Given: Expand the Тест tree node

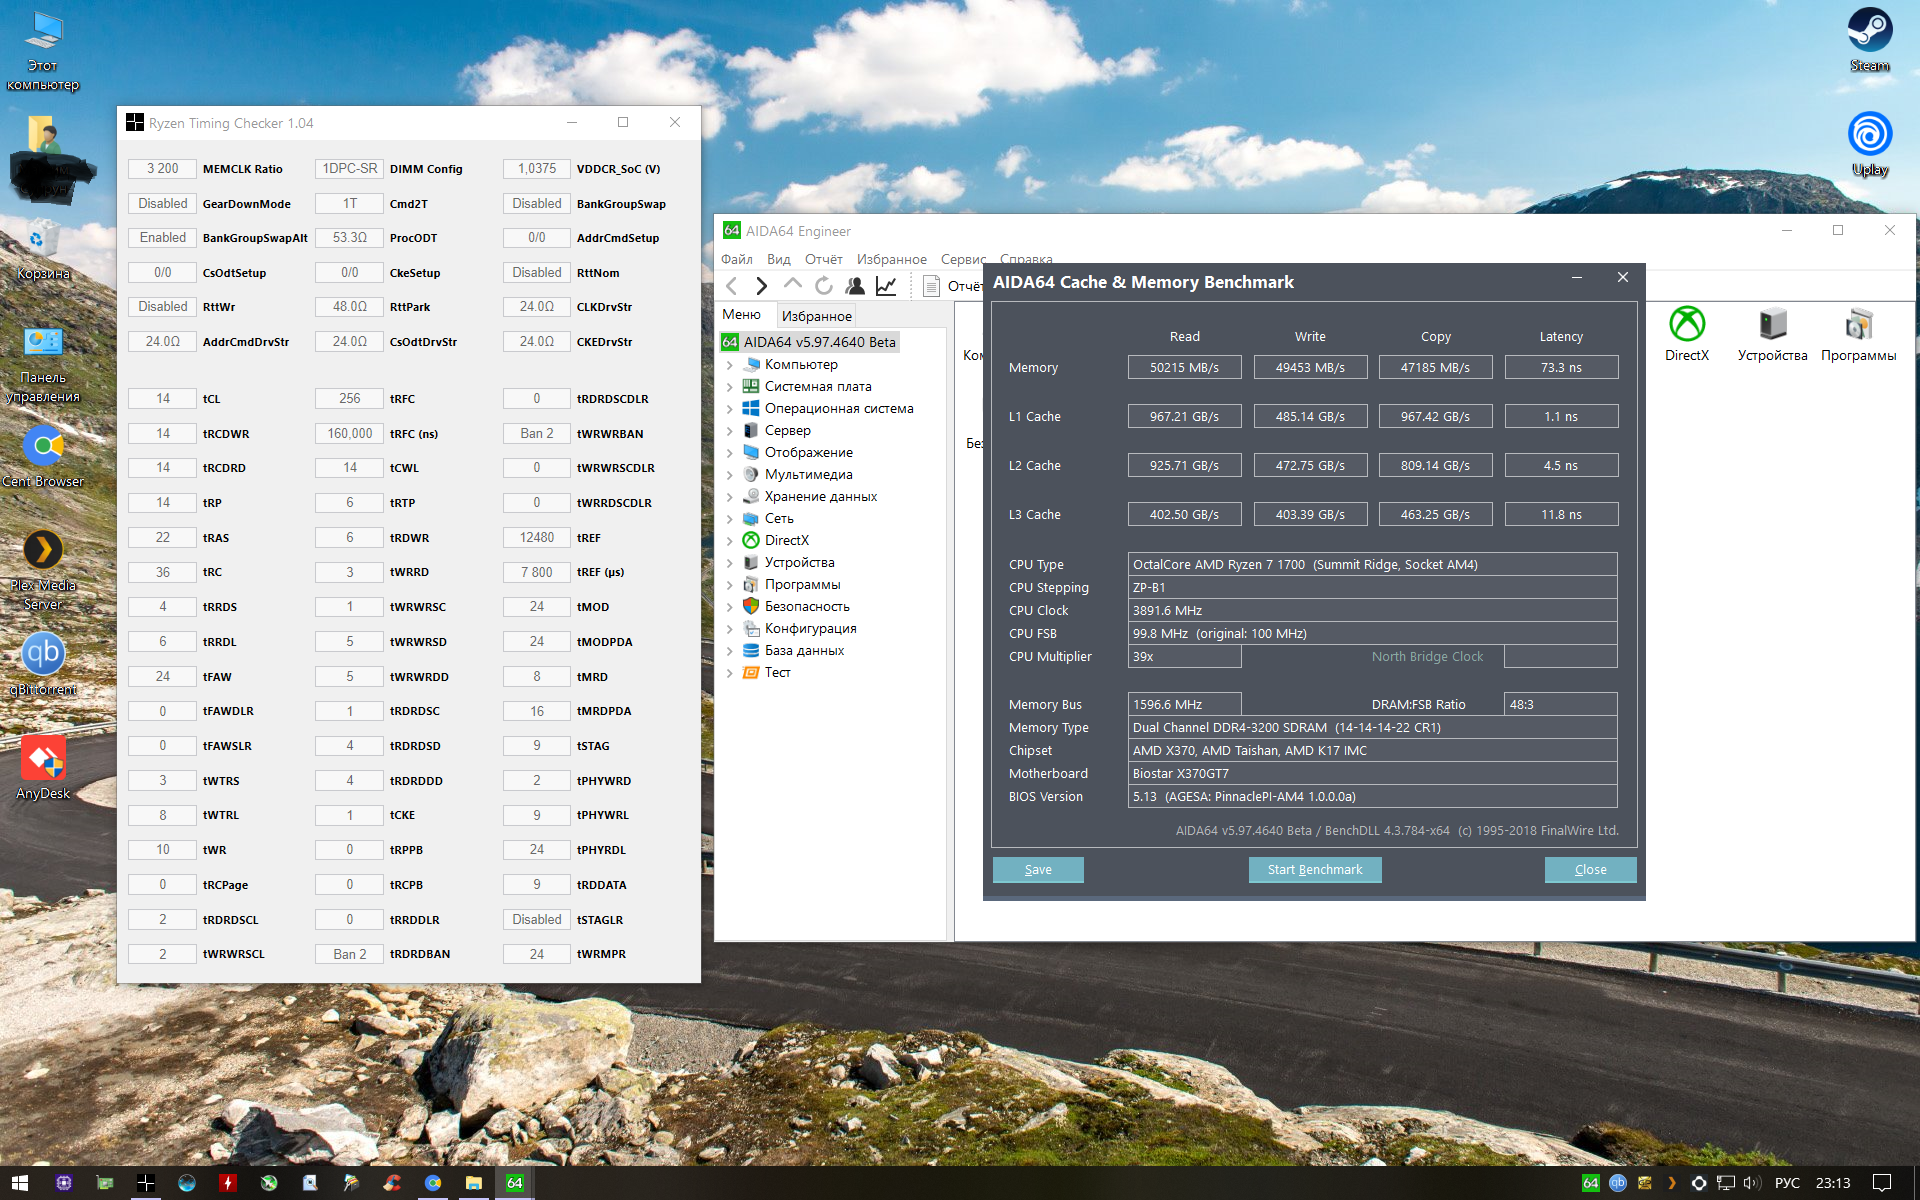Looking at the screenshot, I should (730, 673).
